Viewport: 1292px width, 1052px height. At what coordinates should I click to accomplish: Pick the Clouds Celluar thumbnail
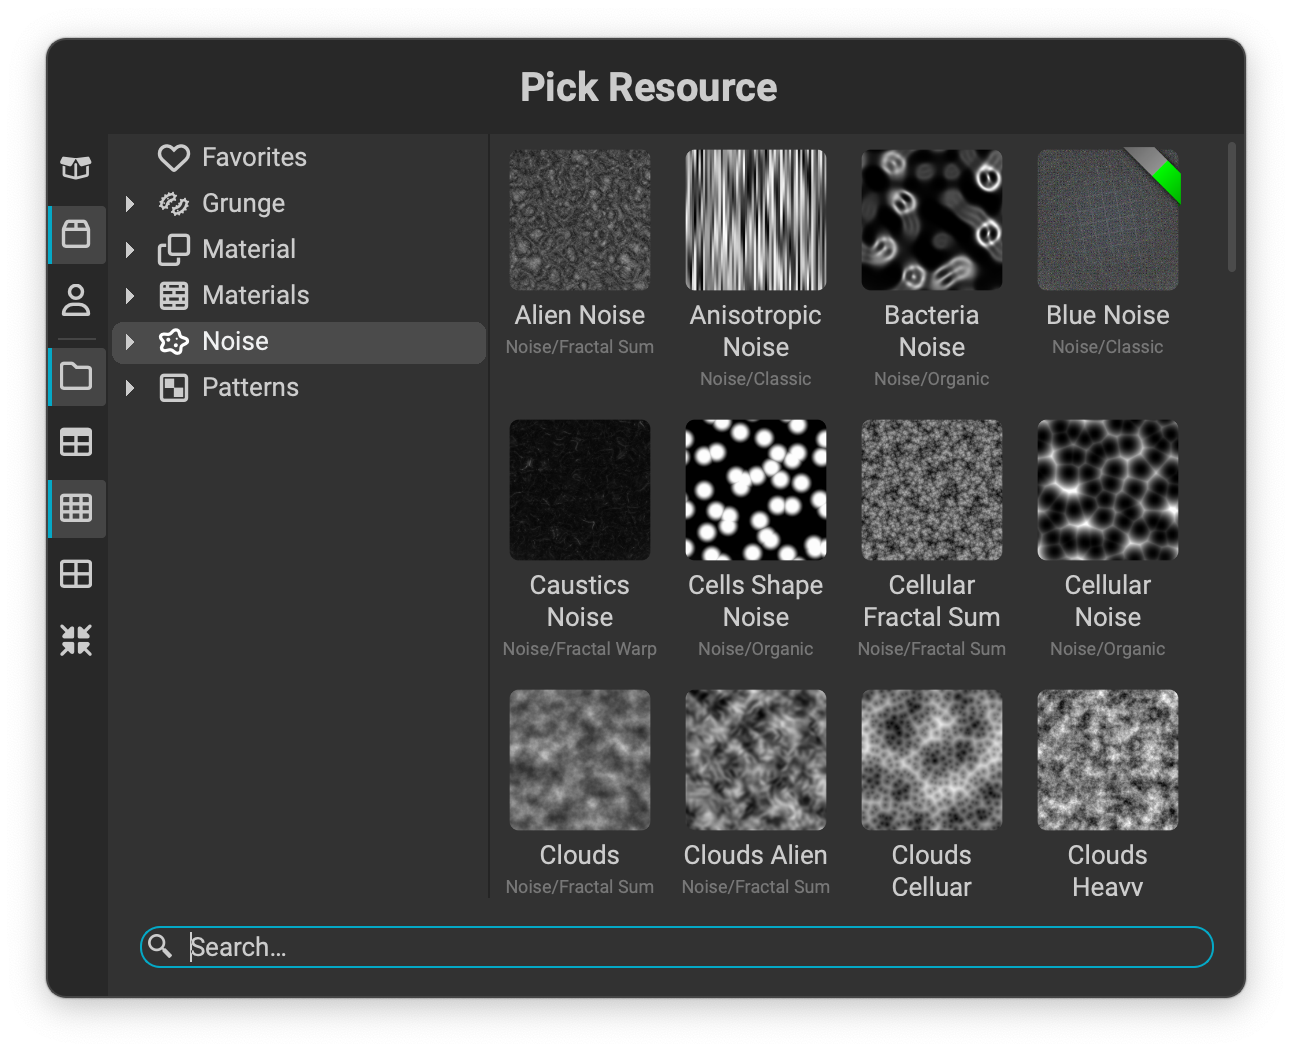click(x=932, y=760)
